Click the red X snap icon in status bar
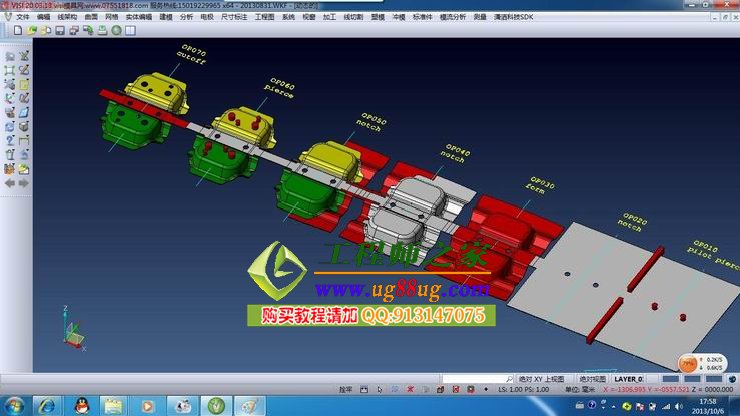Viewport: 740px width, 416px height. coord(410,390)
